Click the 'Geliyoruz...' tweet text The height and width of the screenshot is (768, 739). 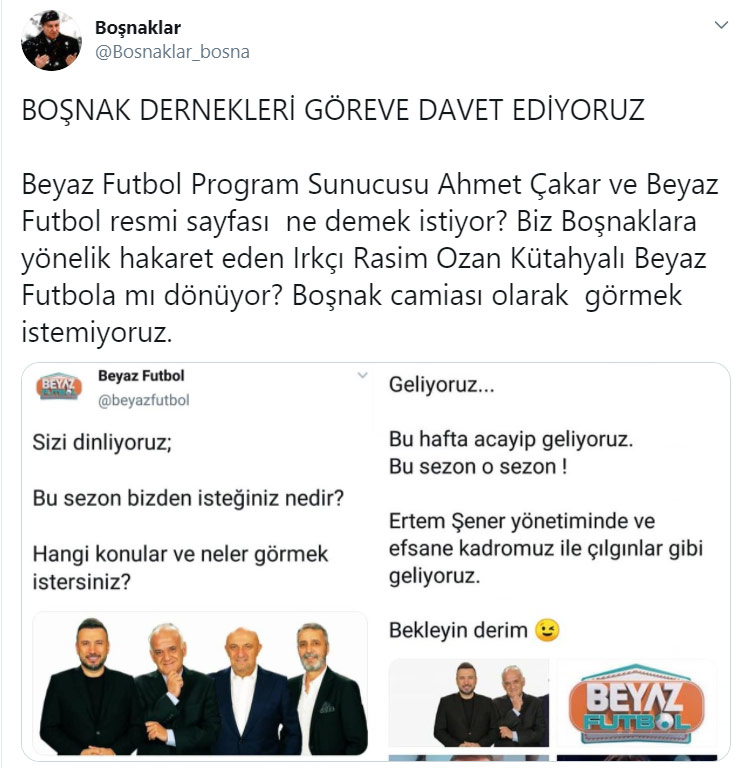point(442,385)
